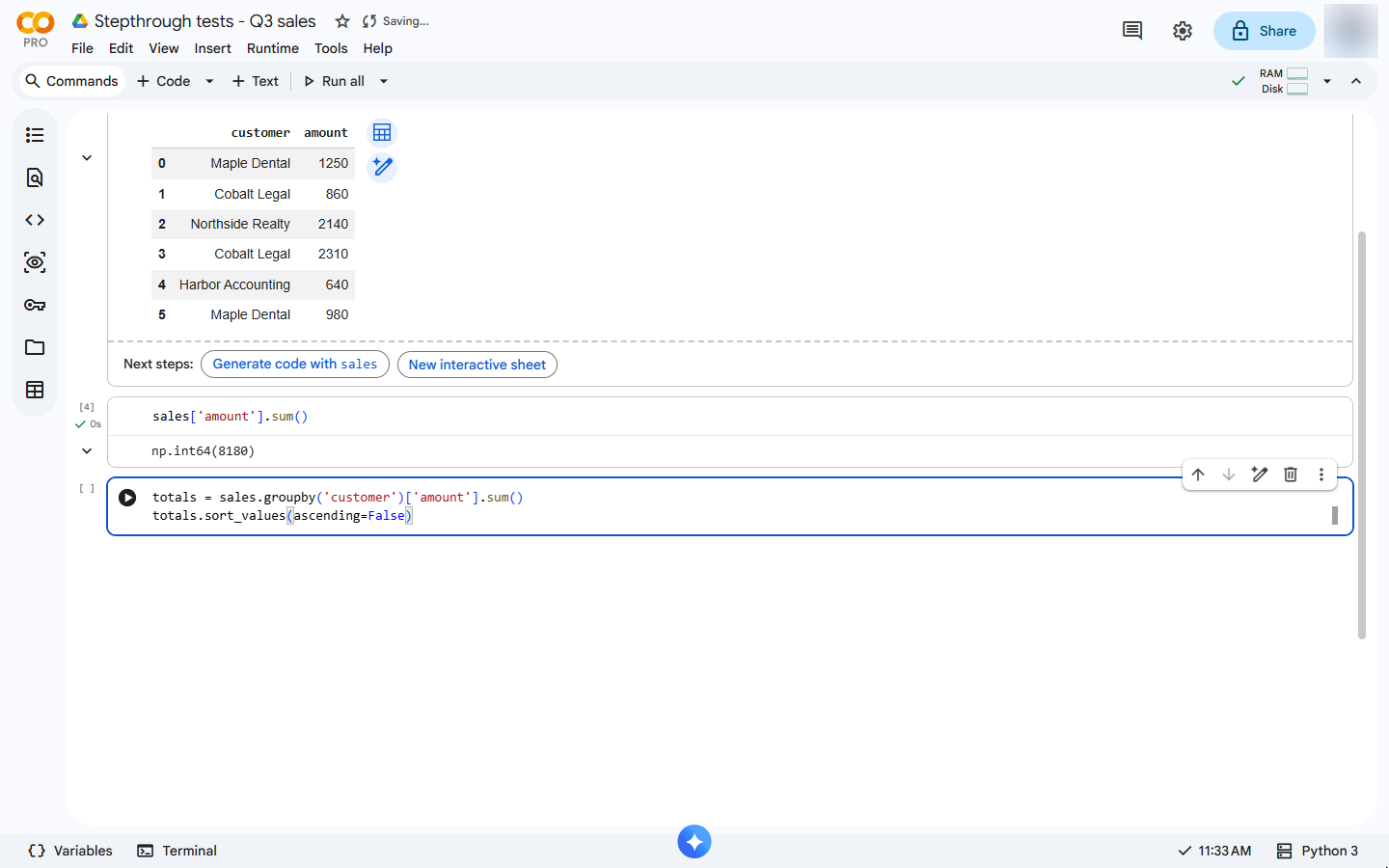Click the RAM Disk usage indicator
This screenshot has width=1389, height=868.
[1284, 81]
